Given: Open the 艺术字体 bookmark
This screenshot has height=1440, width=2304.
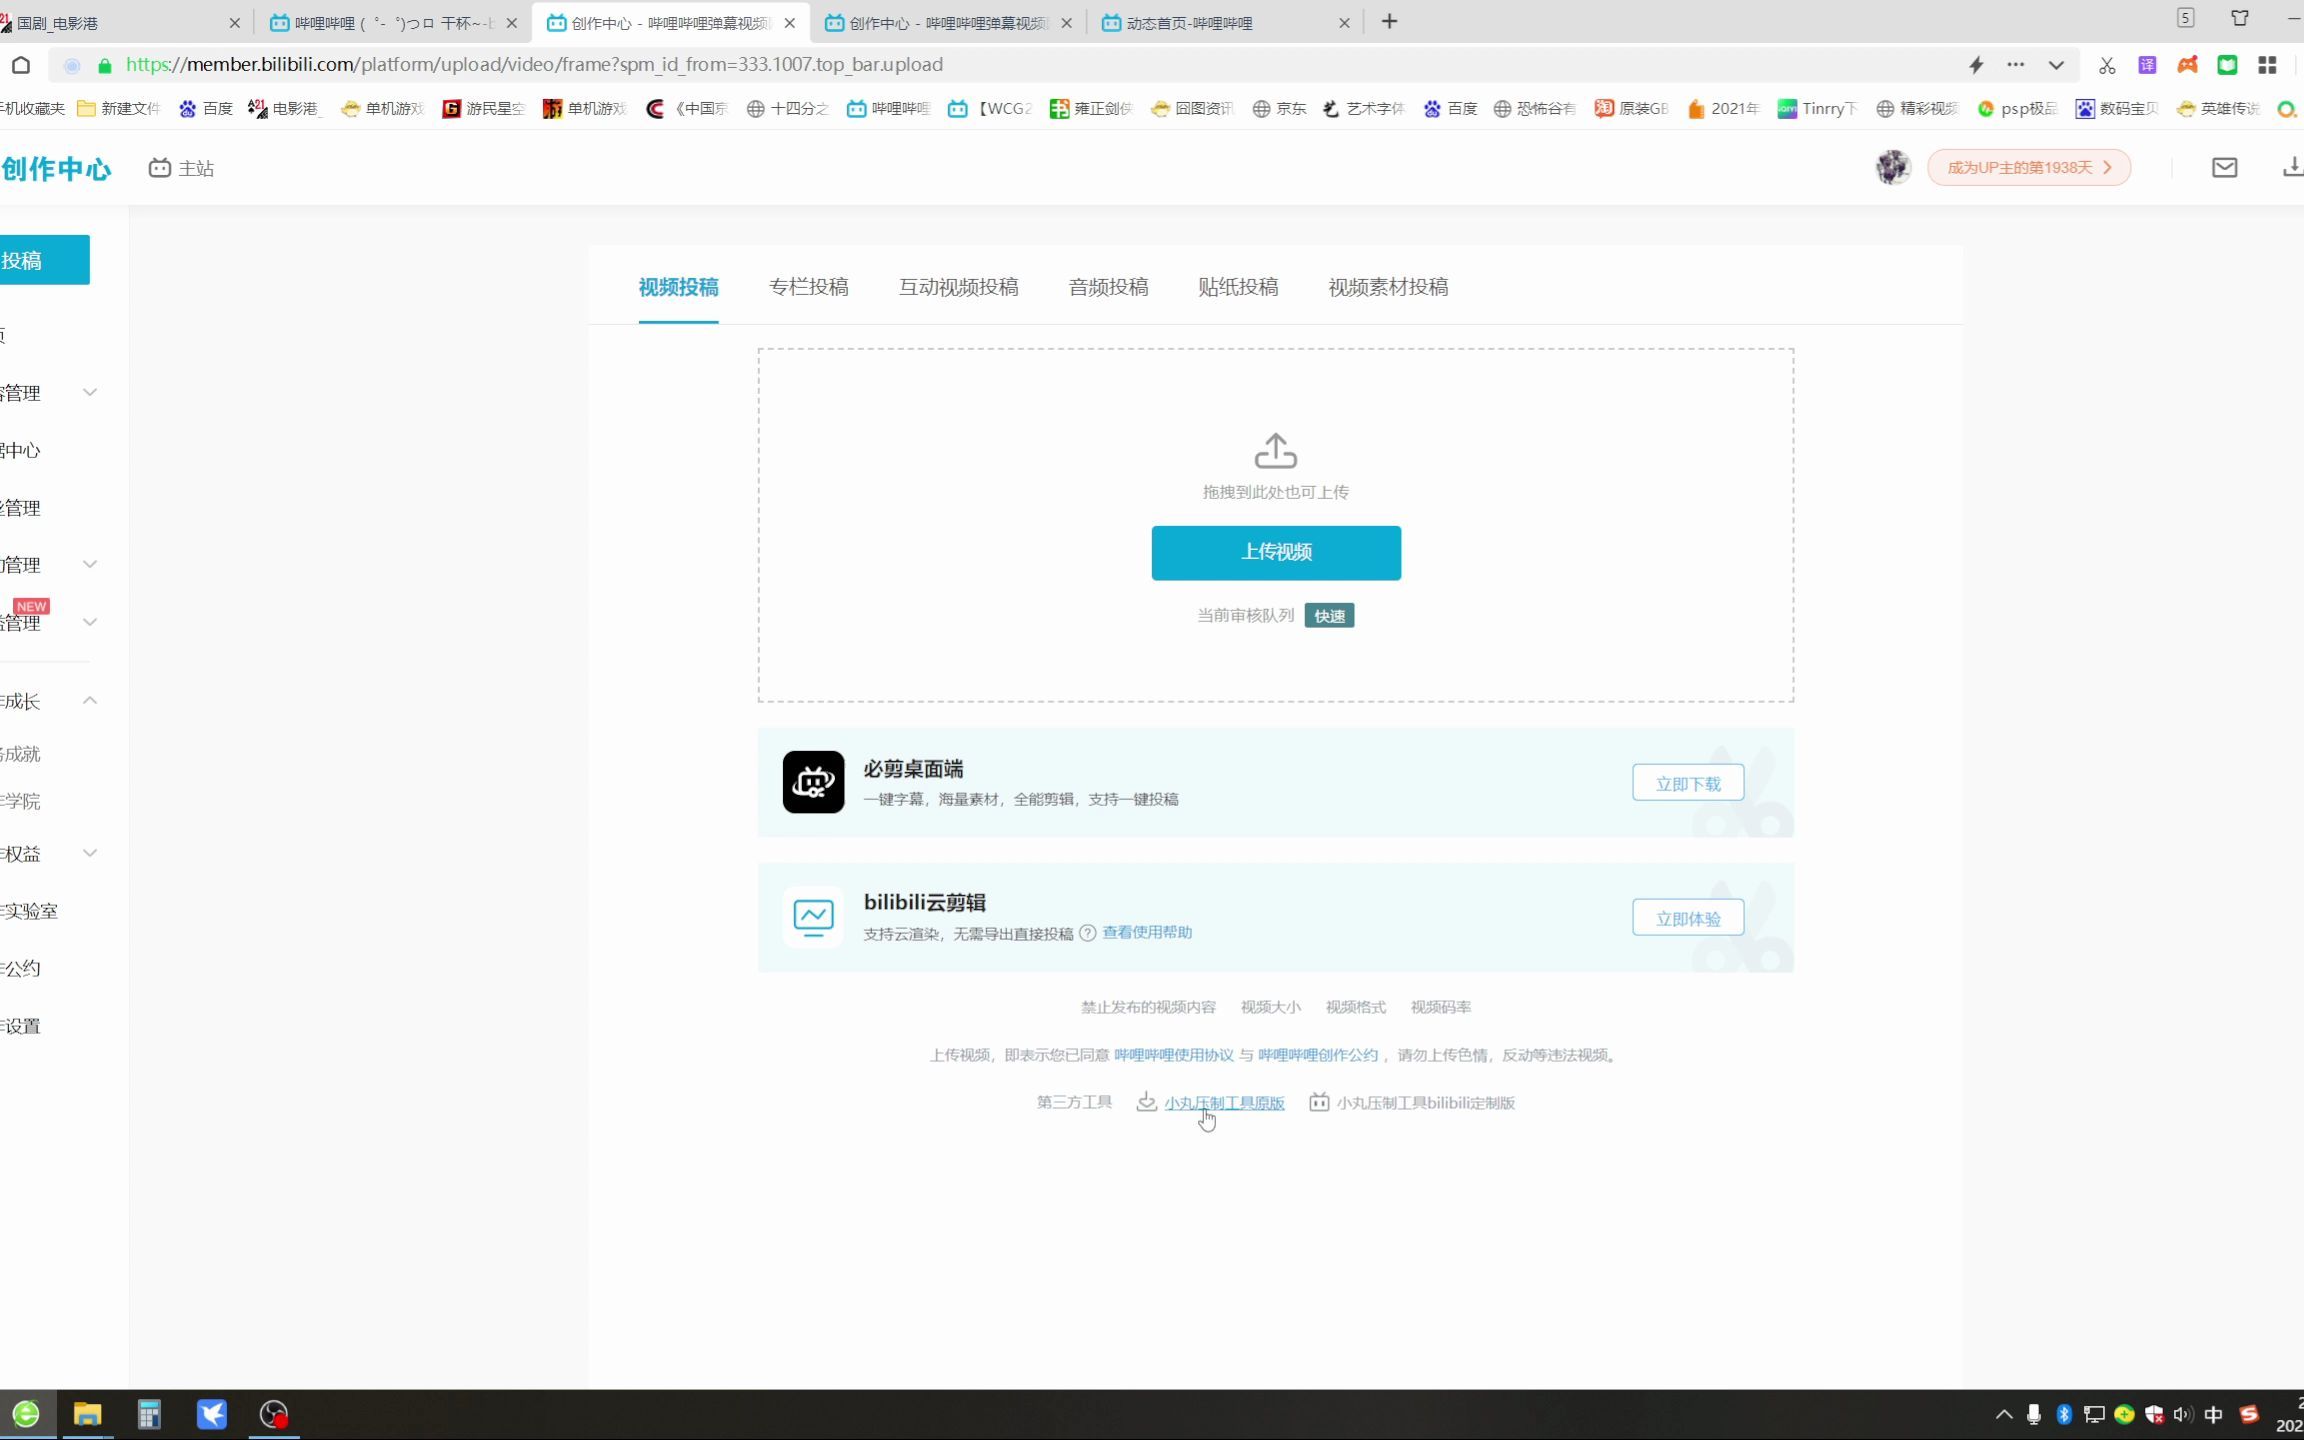Looking at the screenshot, I should coord(1364,108).
